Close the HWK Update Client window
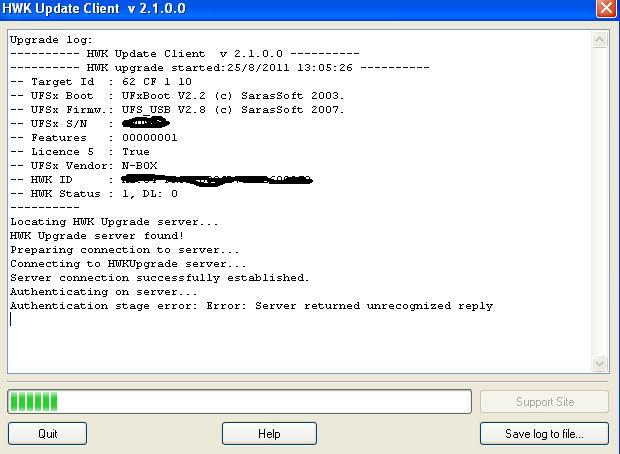Screen dimensions: 620x454 coord(606,8)
